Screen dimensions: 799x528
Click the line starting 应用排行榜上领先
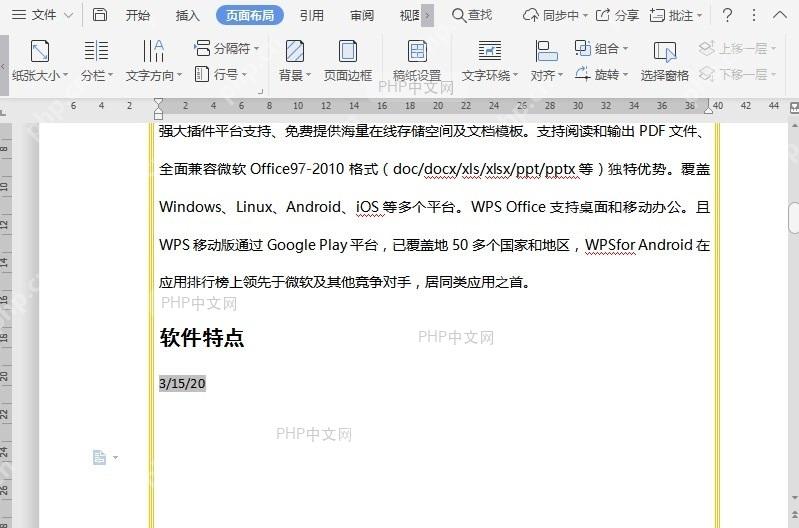click(345, 282)
